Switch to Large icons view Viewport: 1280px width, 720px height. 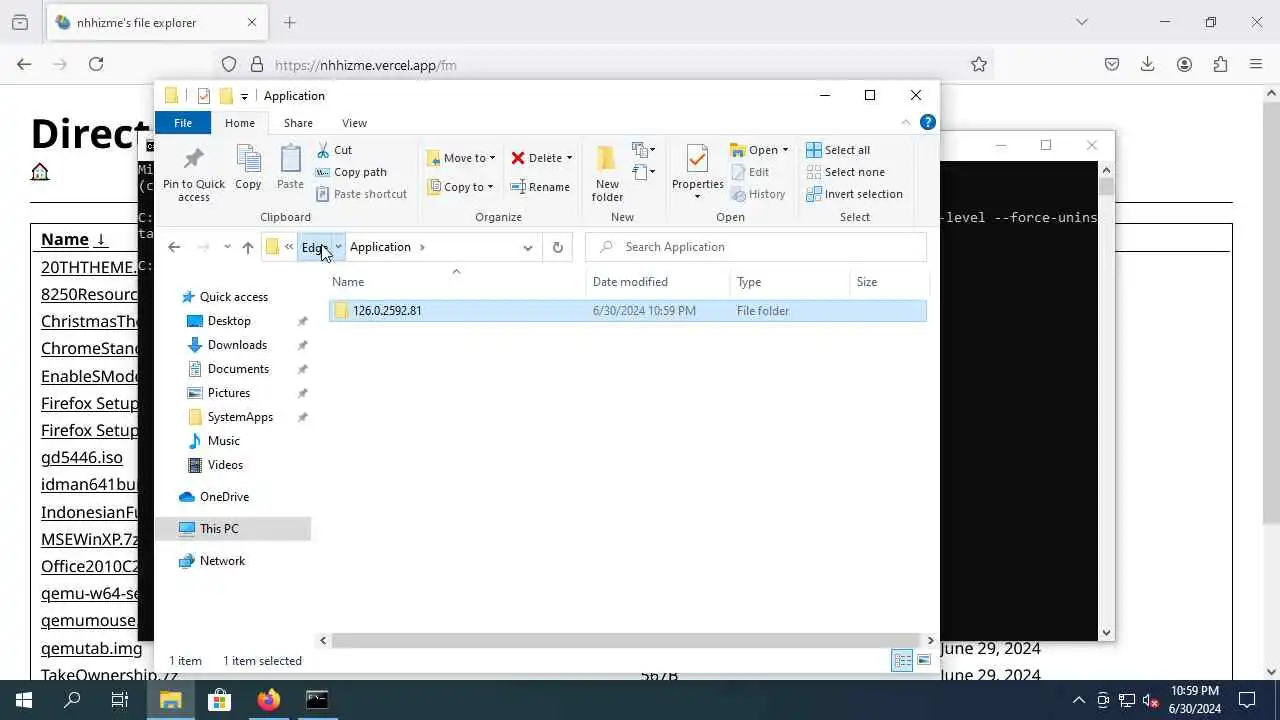tap(924, 660)
